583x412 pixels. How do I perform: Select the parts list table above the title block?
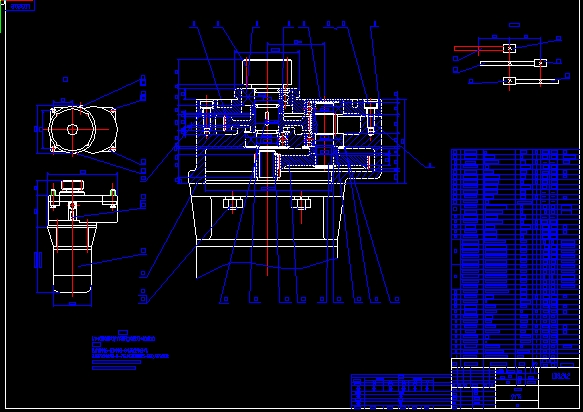[515, 253]
